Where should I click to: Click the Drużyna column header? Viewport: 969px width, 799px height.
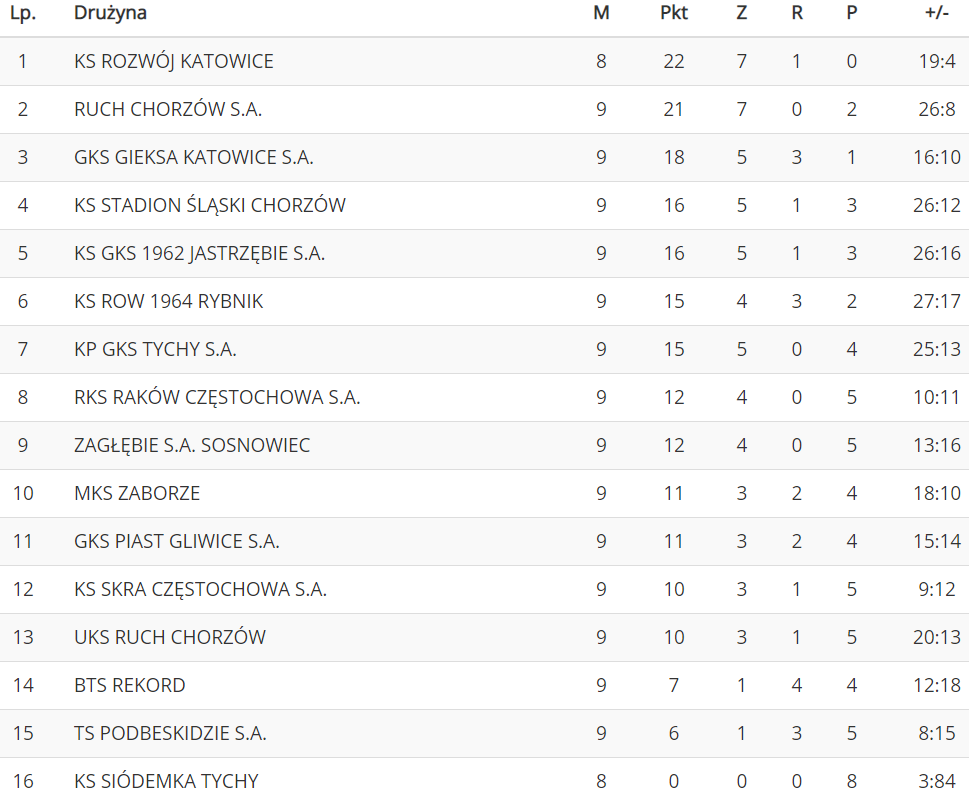tap(110, 13)
